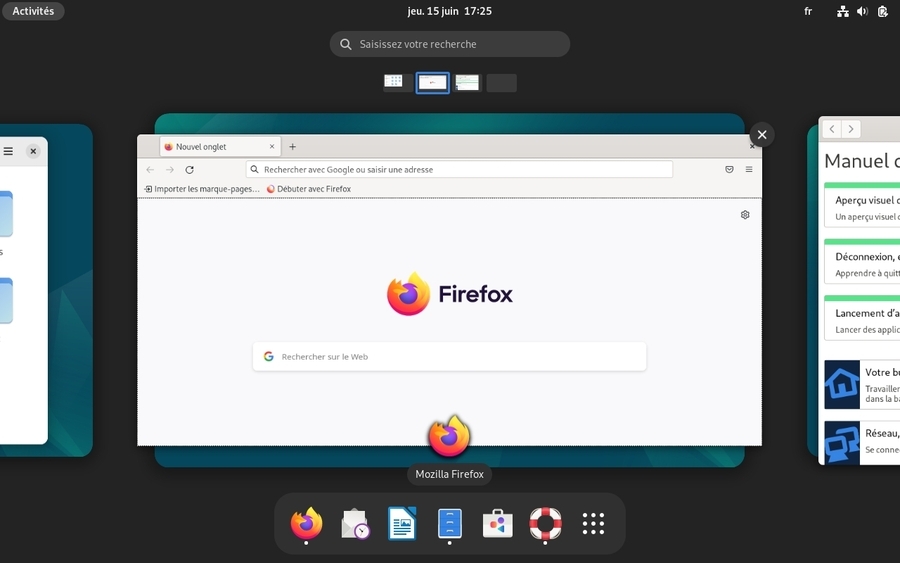
Task: Select the second workspace thumbnail
Action: click(x=432, y=83)
